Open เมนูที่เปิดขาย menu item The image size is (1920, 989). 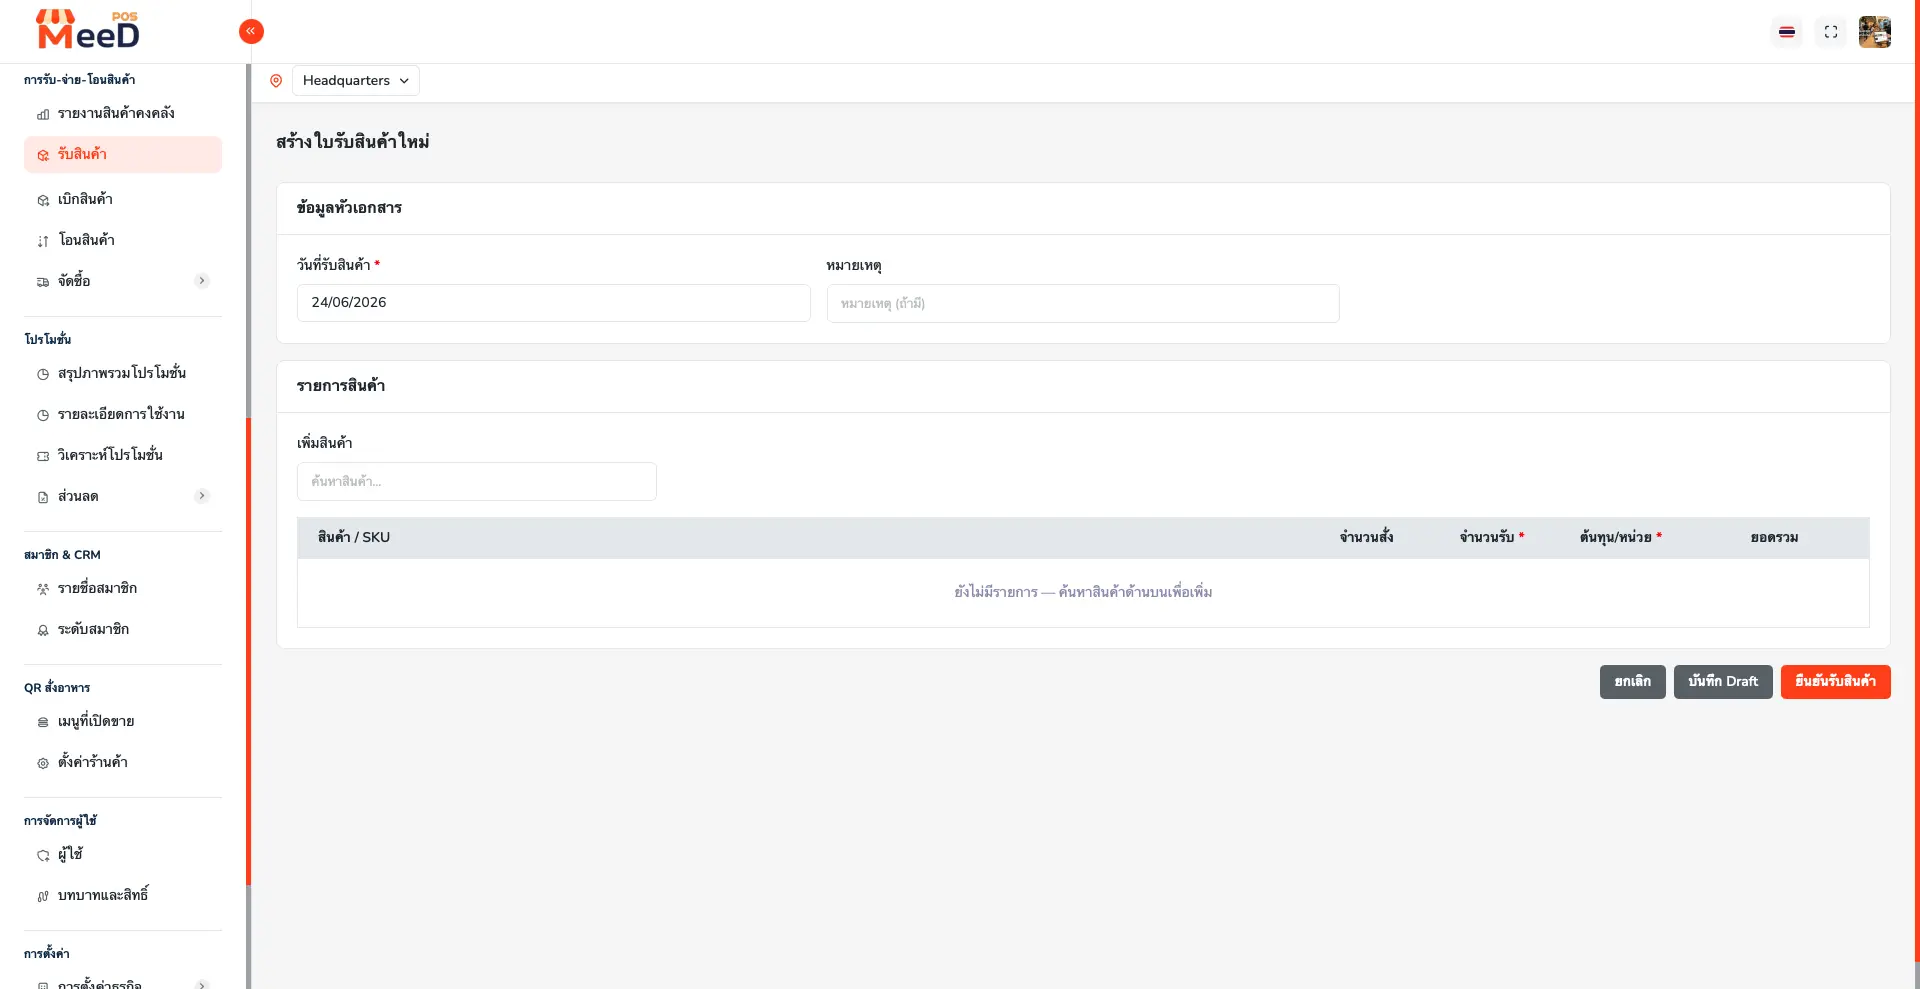123,721
